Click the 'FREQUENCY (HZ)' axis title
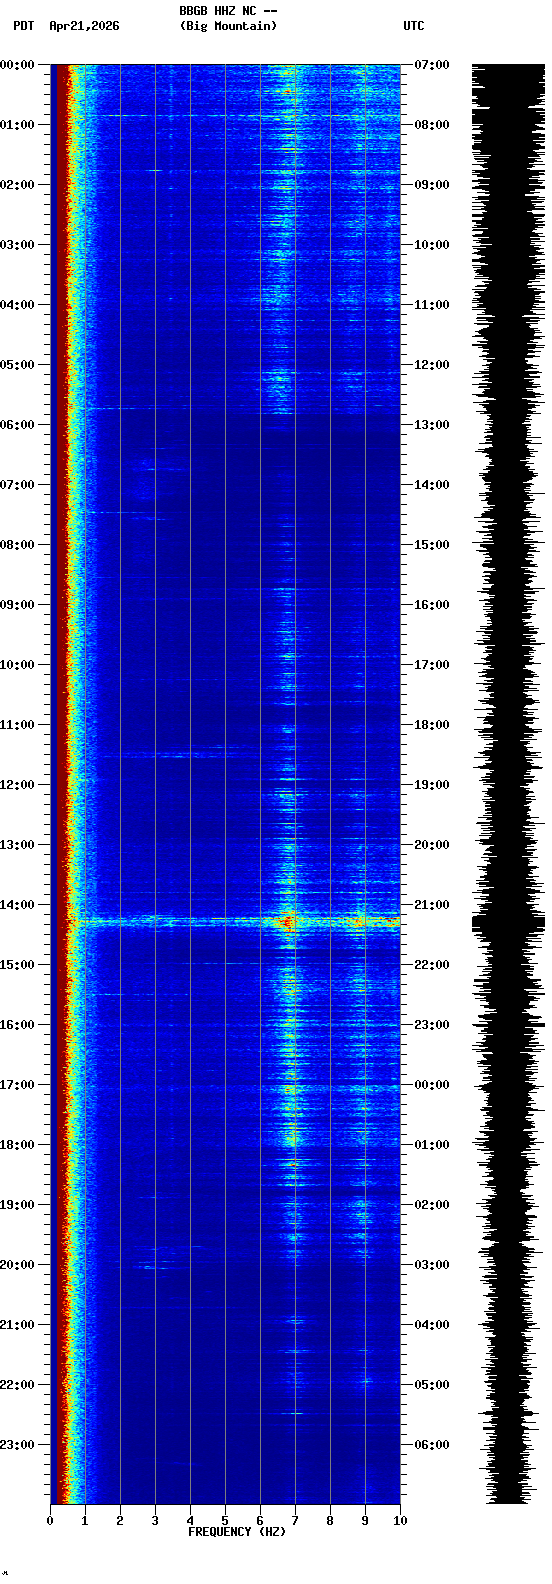This screenshot has height=1584, width=552. [x=237, y=1531]
